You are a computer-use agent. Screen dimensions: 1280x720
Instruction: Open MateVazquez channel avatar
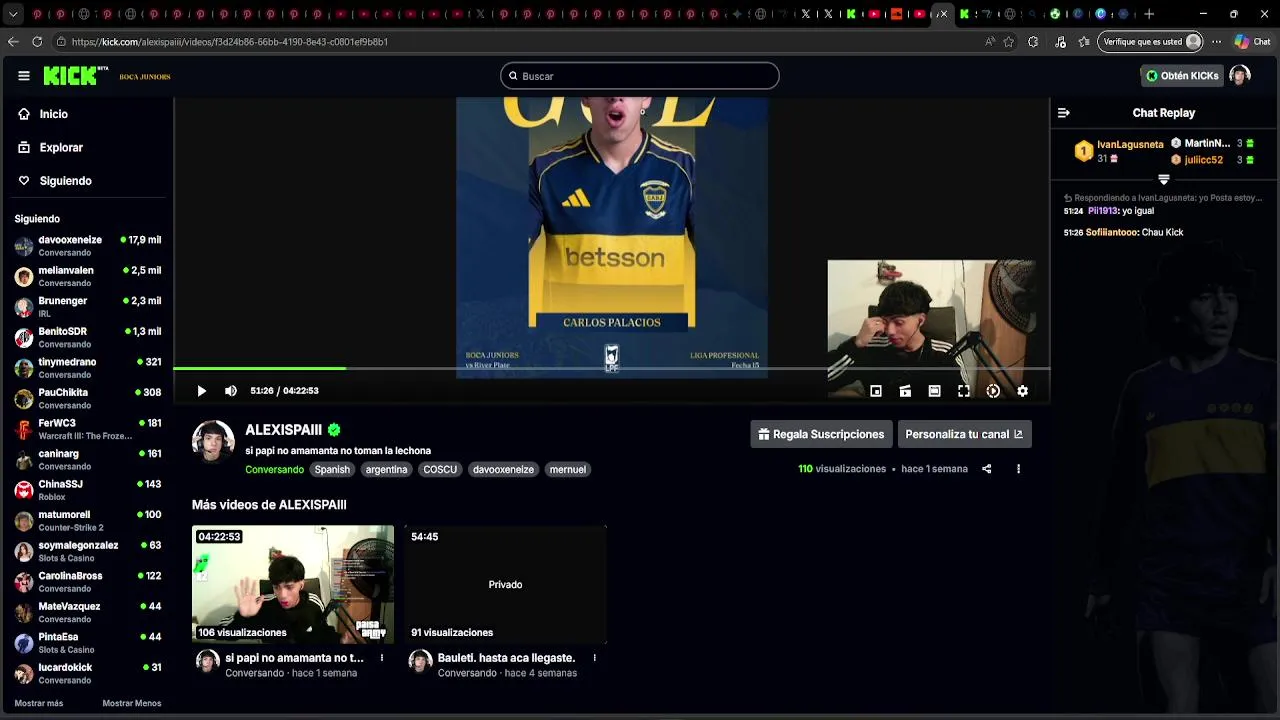(x=24, y=612)
